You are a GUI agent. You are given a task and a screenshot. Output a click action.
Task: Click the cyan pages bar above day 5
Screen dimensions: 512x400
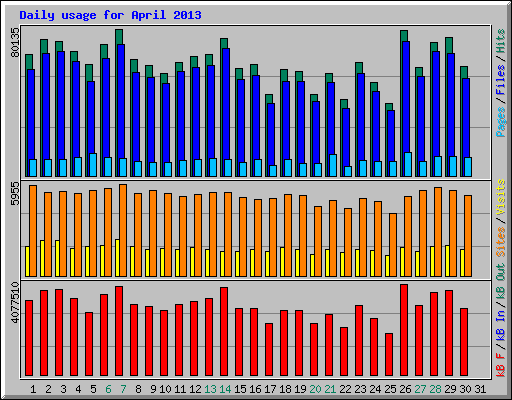93,165
